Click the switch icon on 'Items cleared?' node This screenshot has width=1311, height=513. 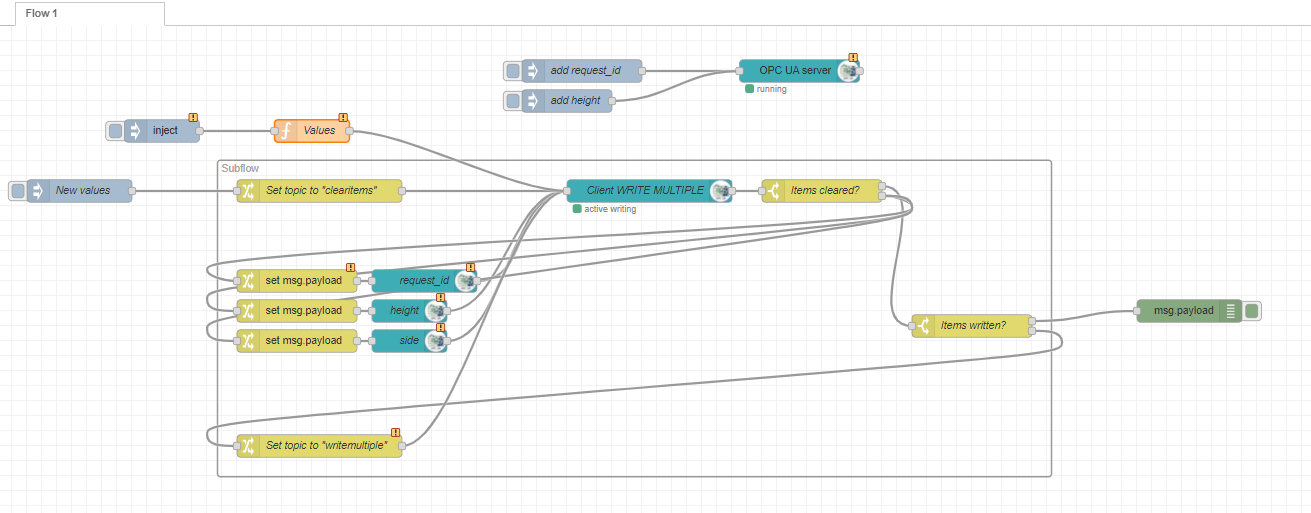pos(773,191)
